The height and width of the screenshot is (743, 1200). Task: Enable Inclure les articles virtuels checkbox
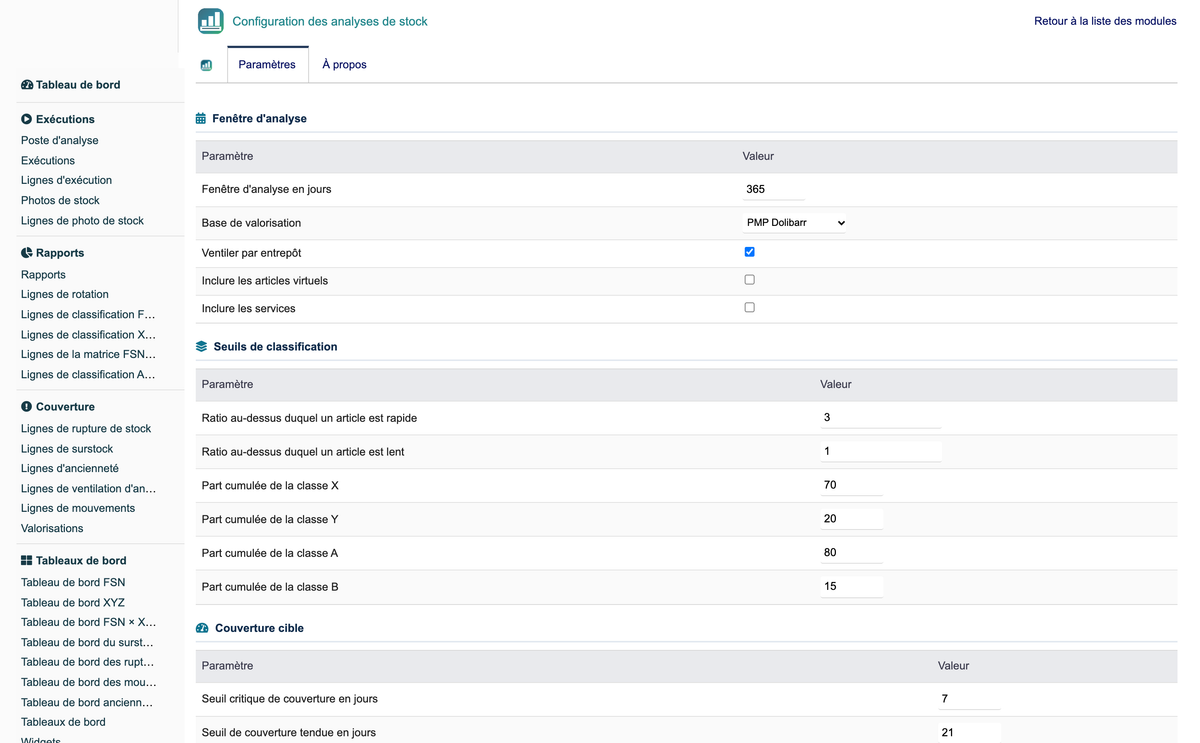click(749, 280)
